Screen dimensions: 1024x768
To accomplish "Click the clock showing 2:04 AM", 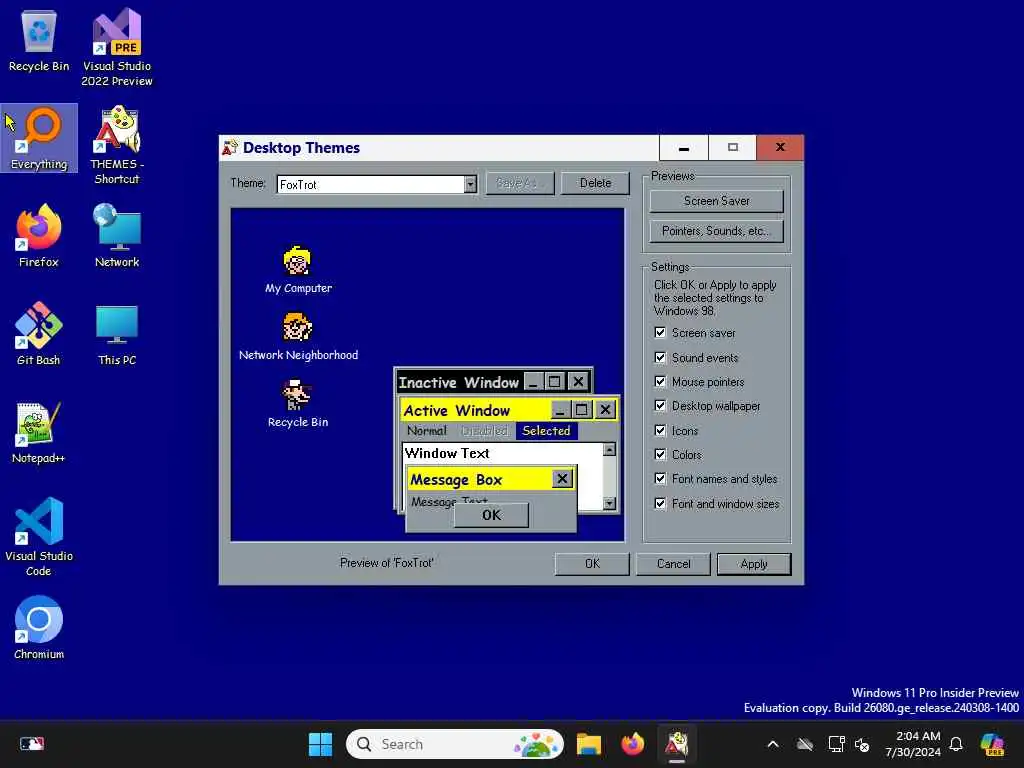I will 913,744.
